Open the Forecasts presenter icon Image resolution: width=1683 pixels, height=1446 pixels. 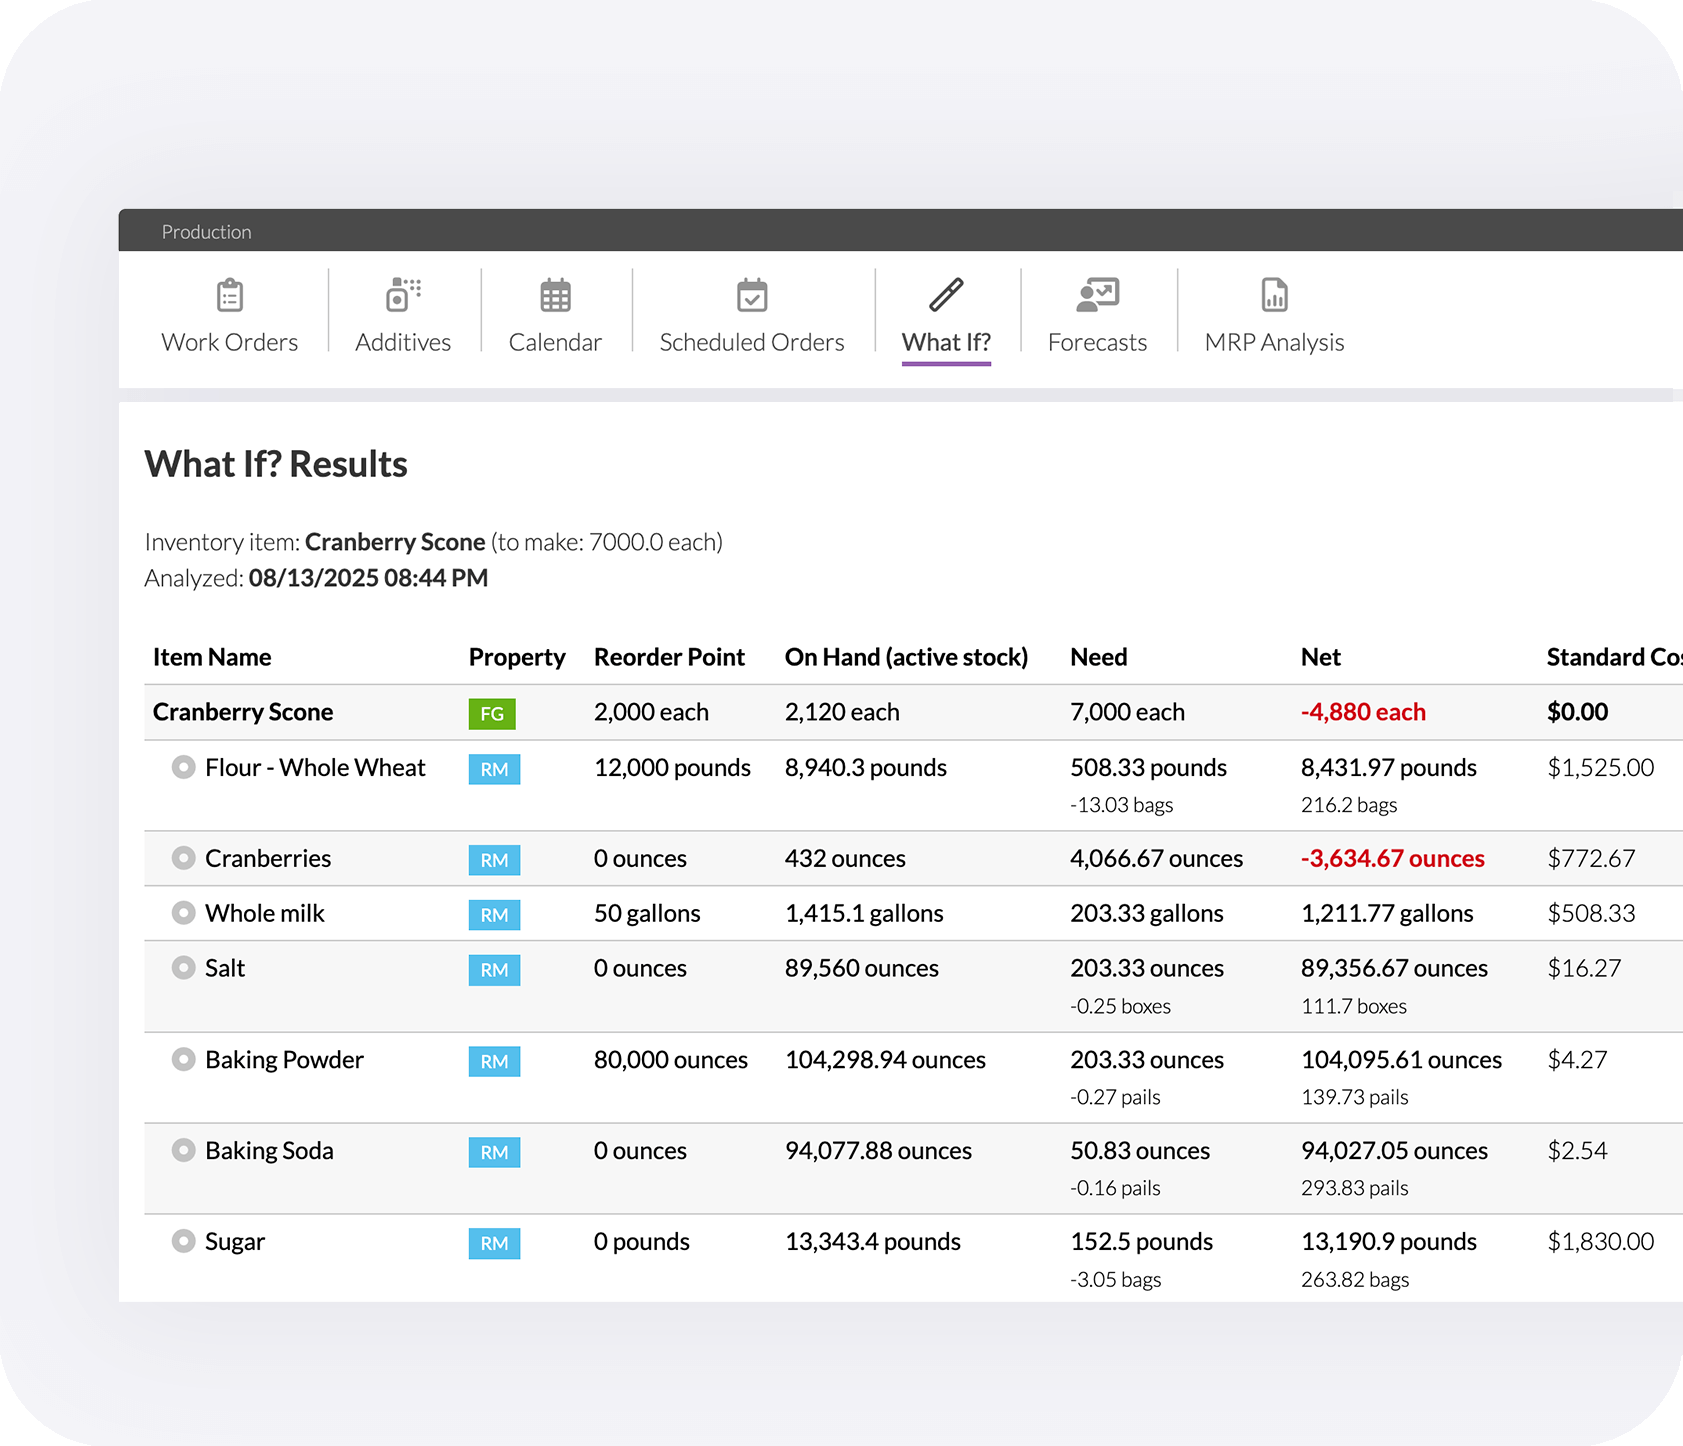(x=1097, y=296)
